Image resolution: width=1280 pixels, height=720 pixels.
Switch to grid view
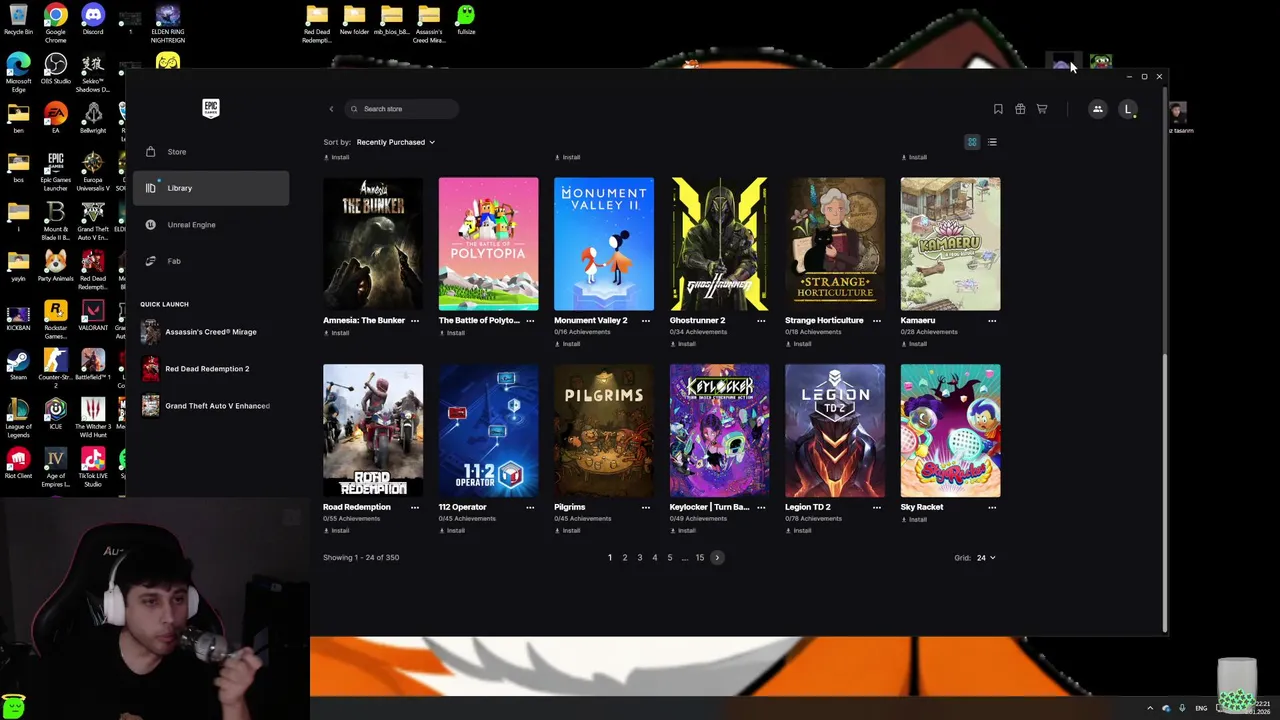(972, 142)
